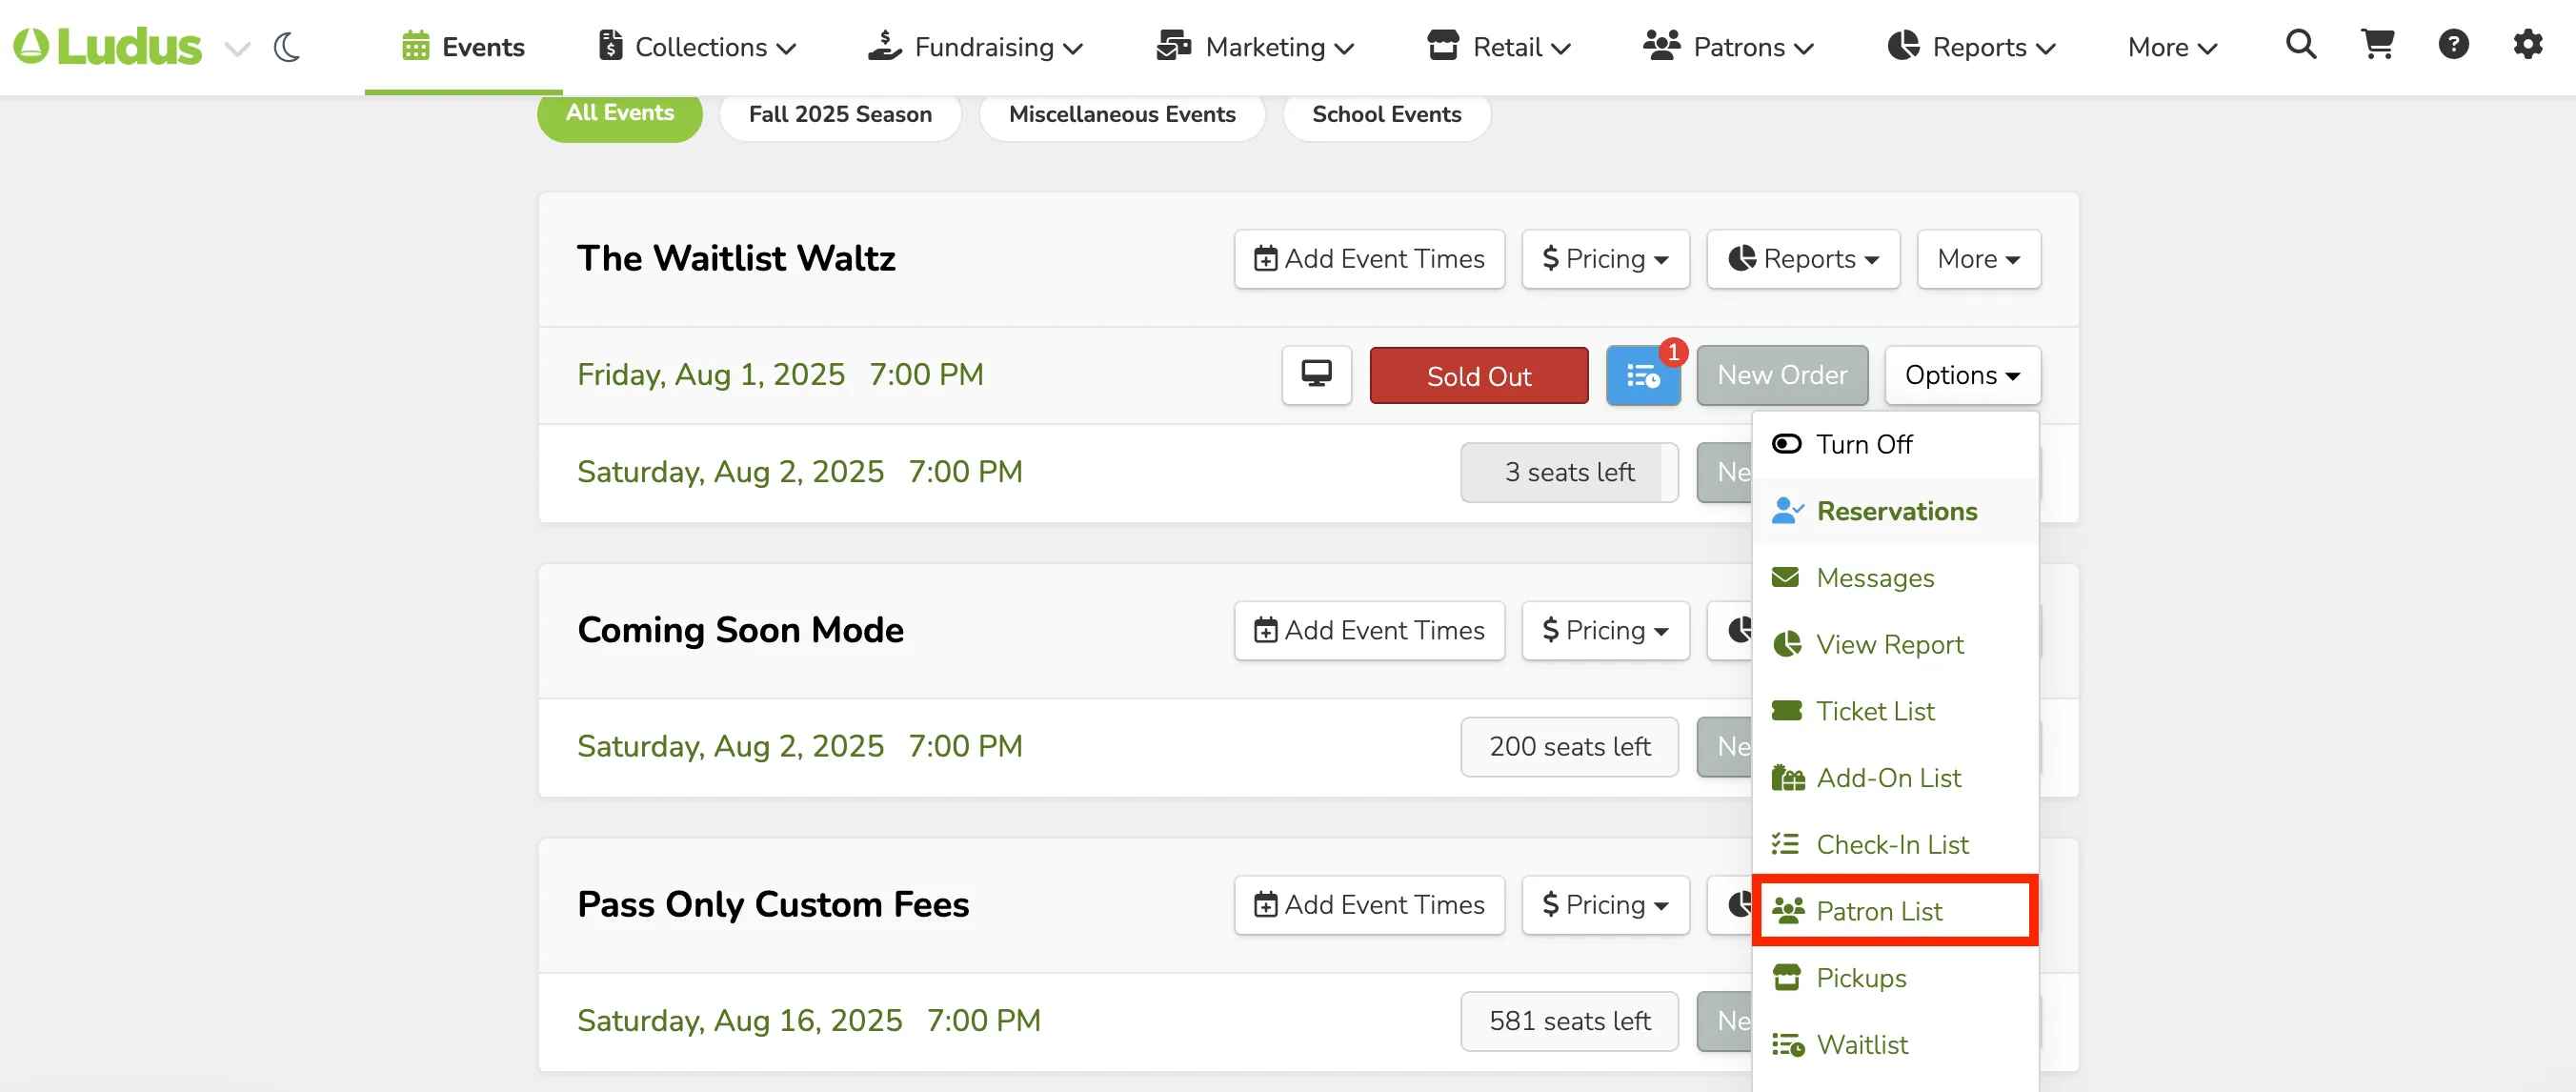Choose Patron List in the options menu
Screen dimensions: 2576x1092
[1895, 911]
